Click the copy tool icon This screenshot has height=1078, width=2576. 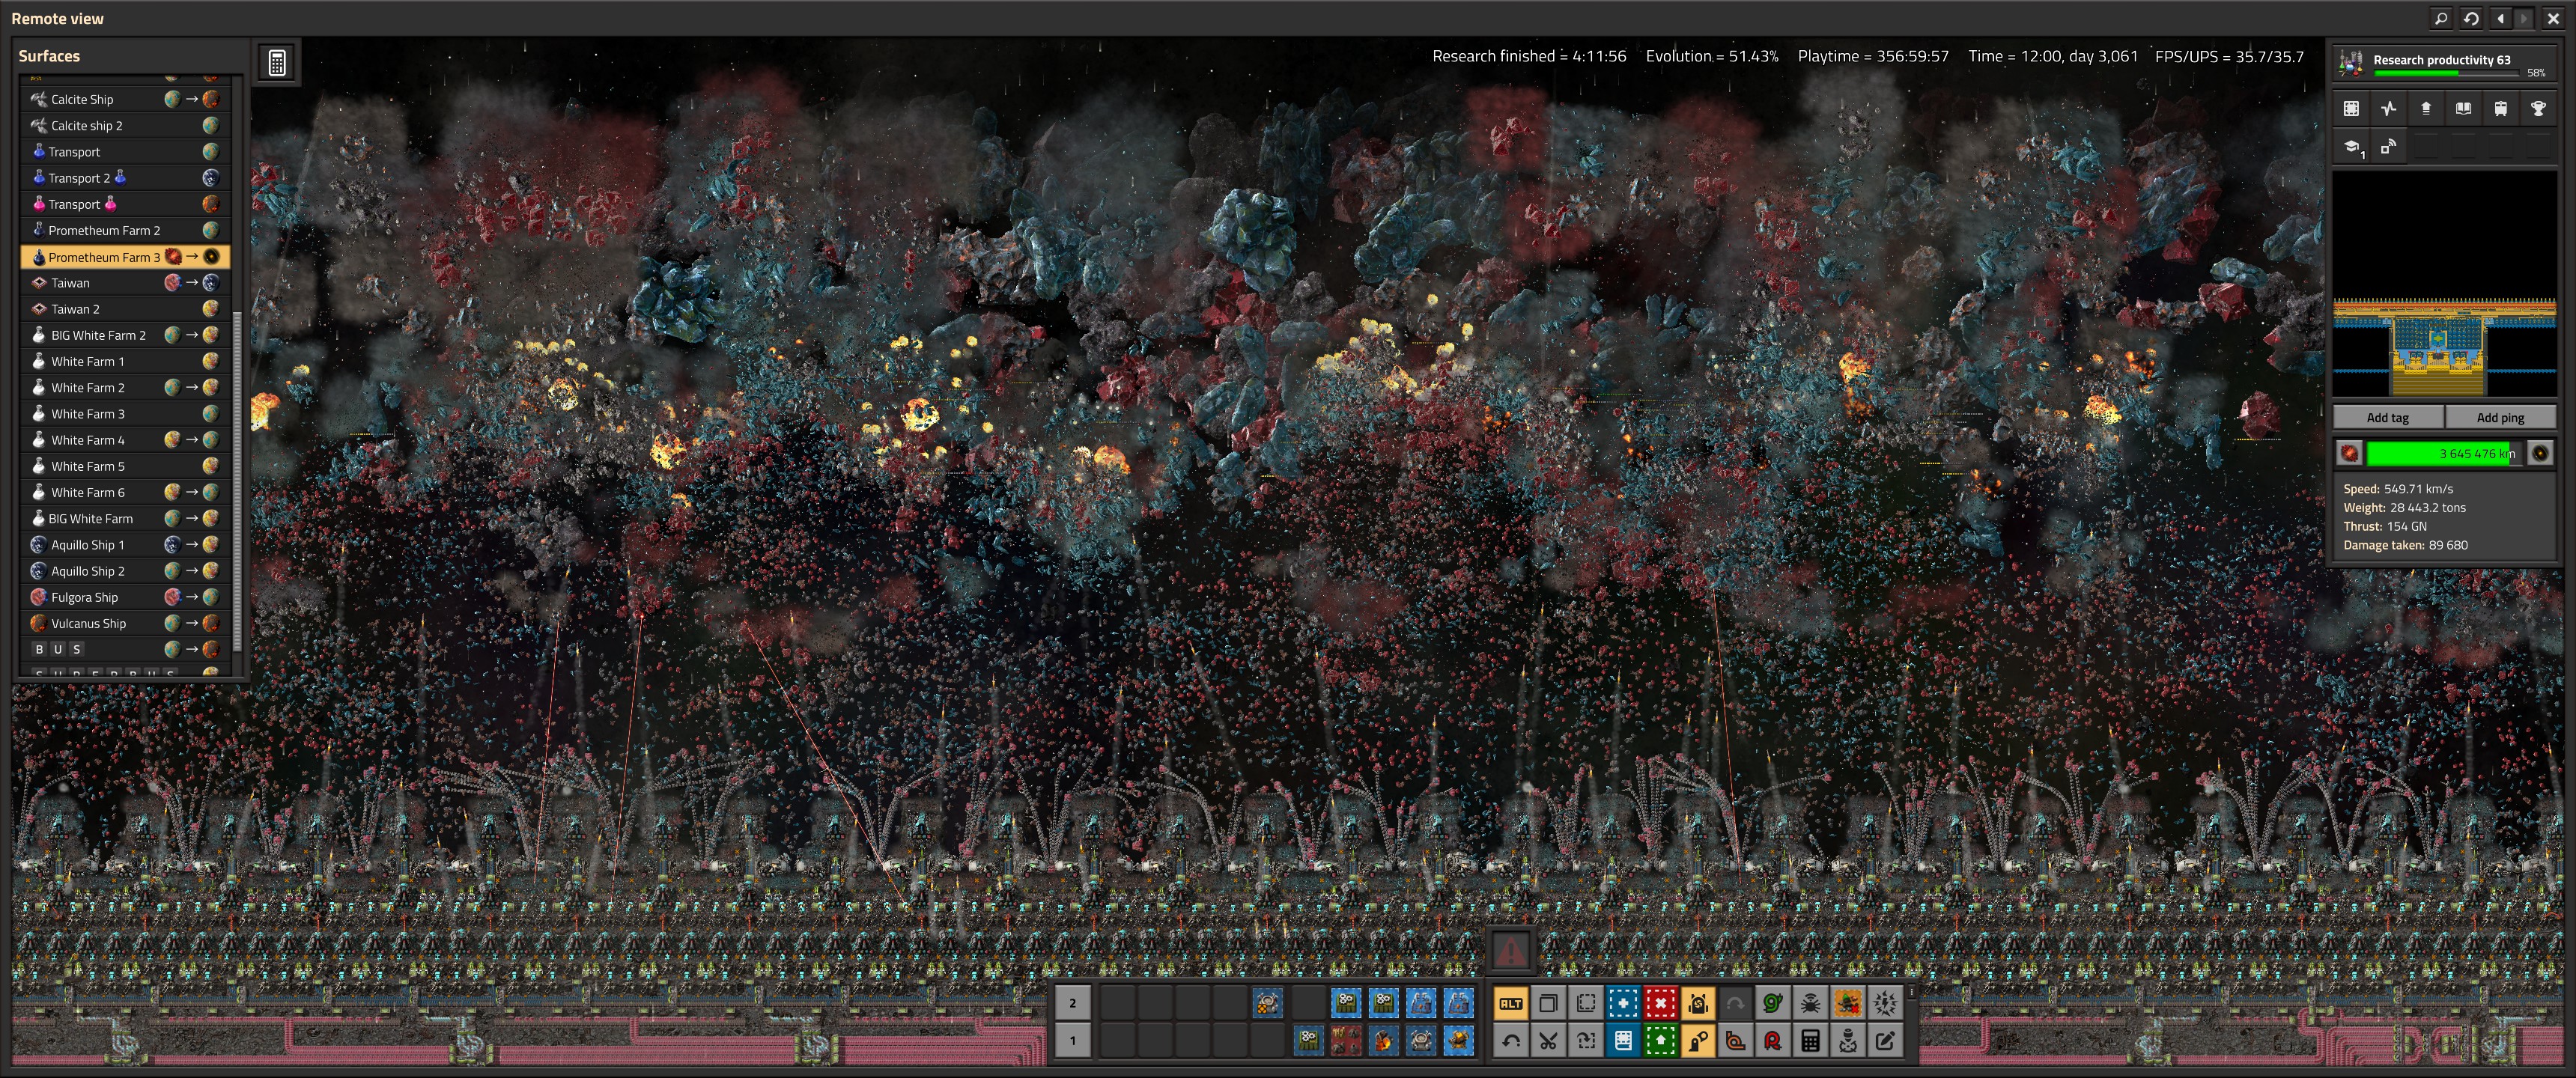pos(1548,1003)
